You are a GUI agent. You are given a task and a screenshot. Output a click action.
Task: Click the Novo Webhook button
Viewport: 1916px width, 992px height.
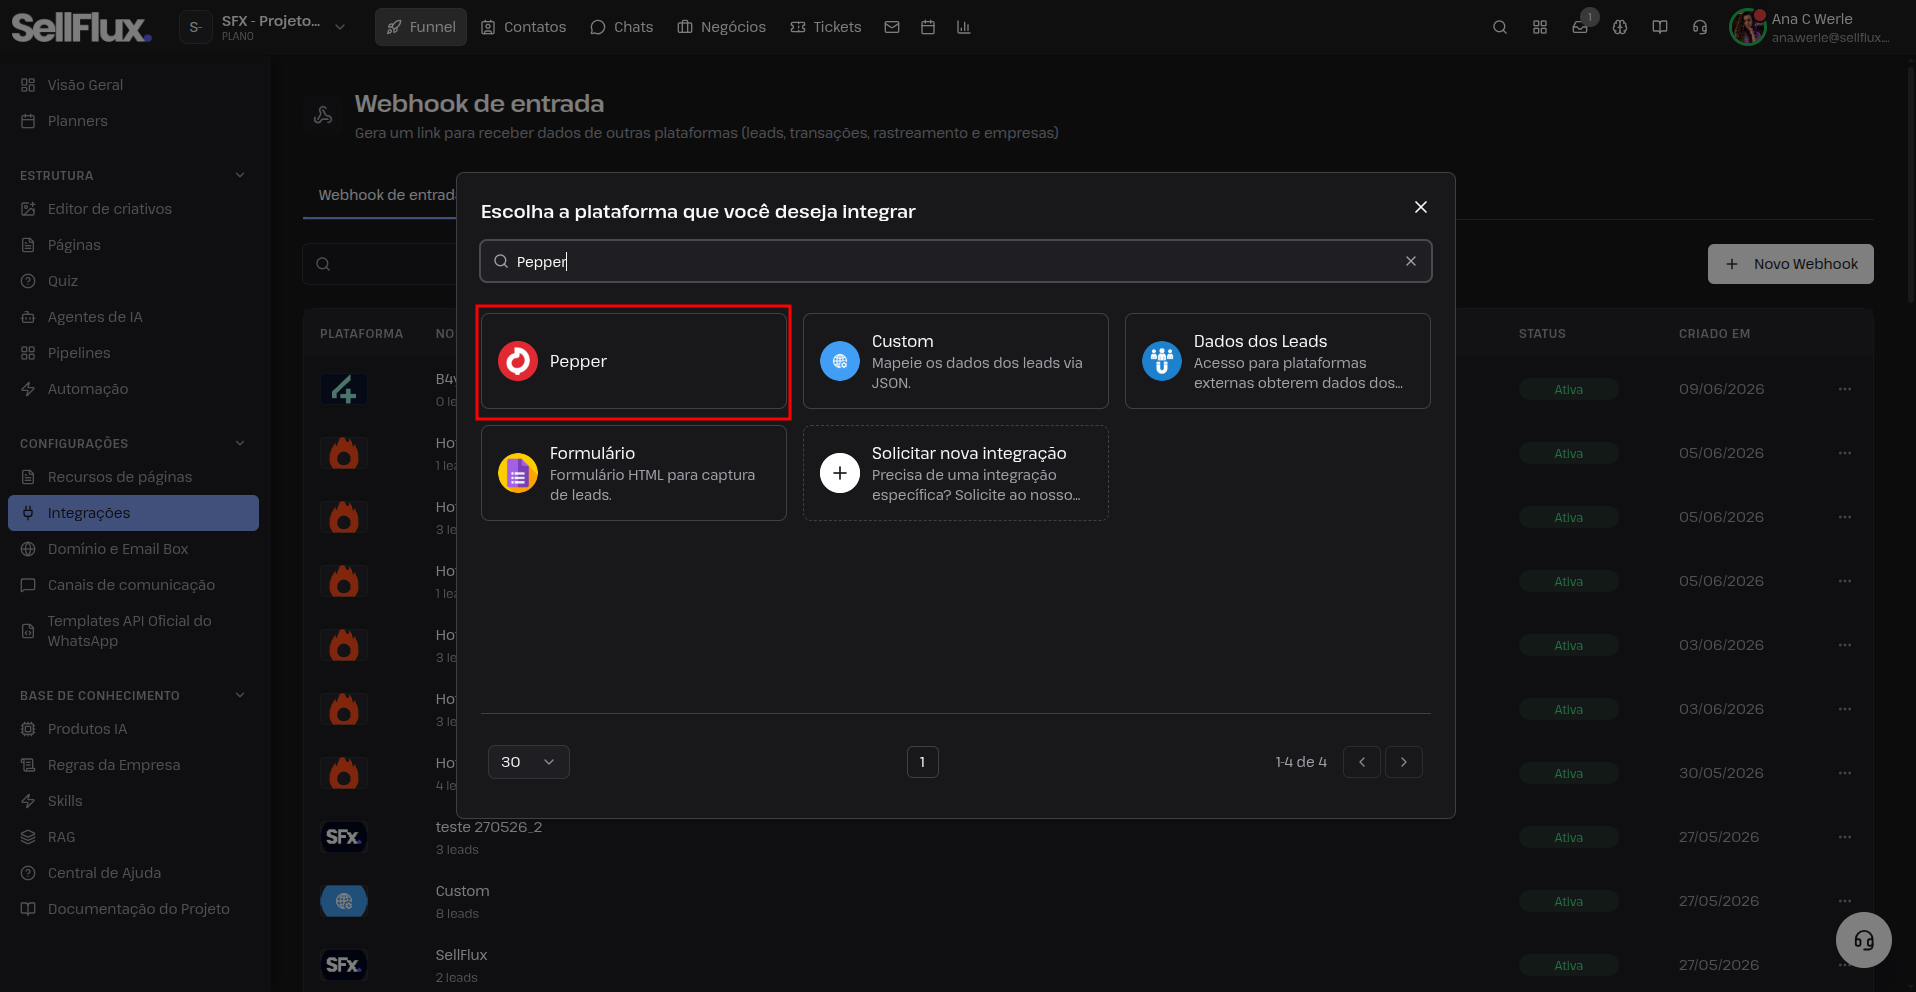point(1790,264)
